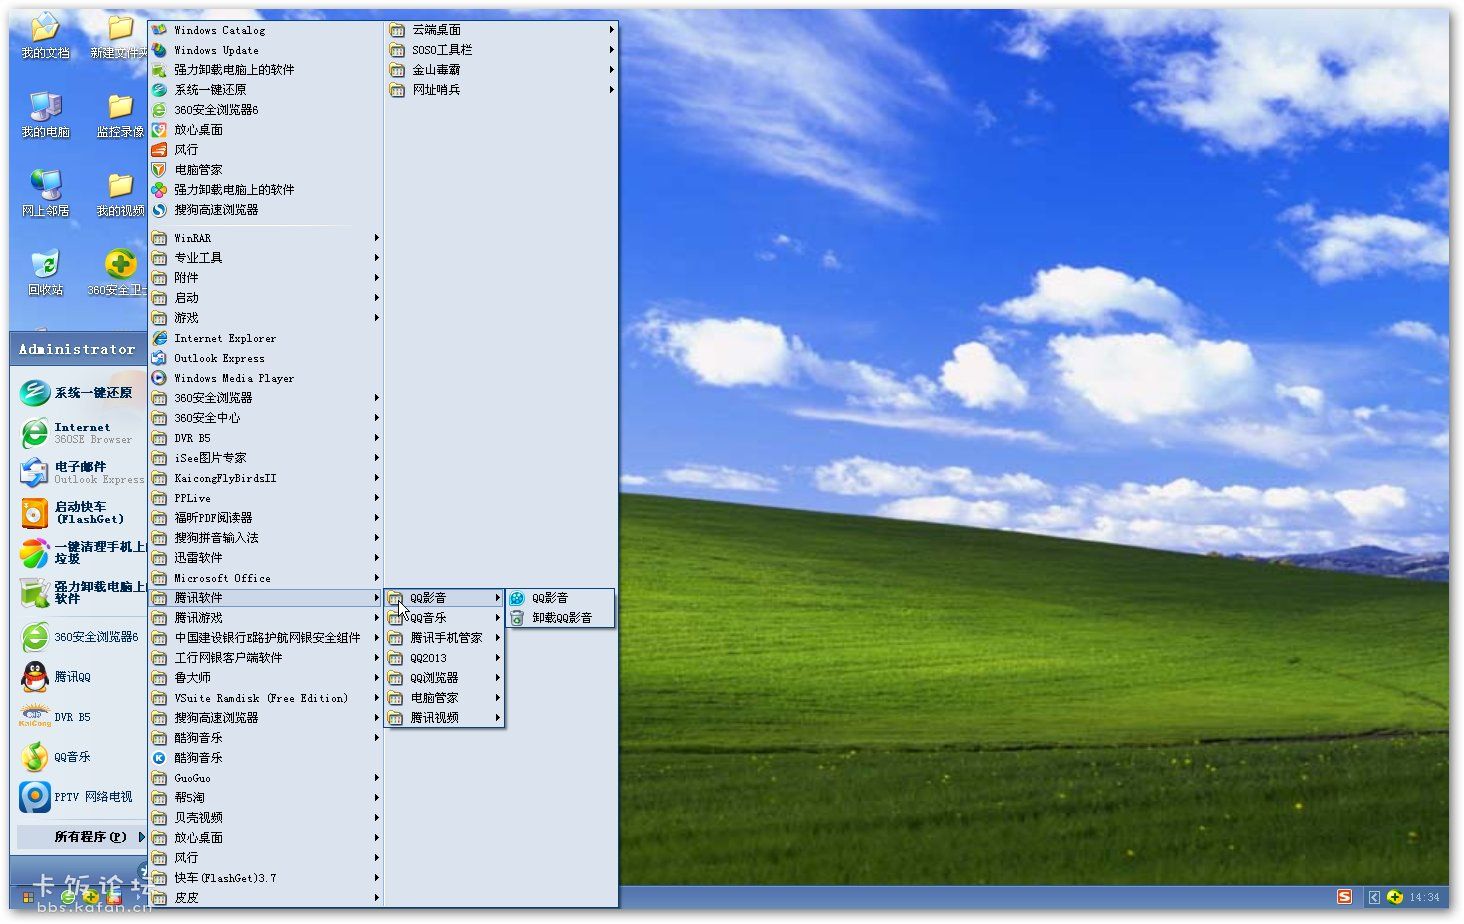Open the 网上邻居 desktop icon
The image size is (1464, 924).
coord(45,194)
